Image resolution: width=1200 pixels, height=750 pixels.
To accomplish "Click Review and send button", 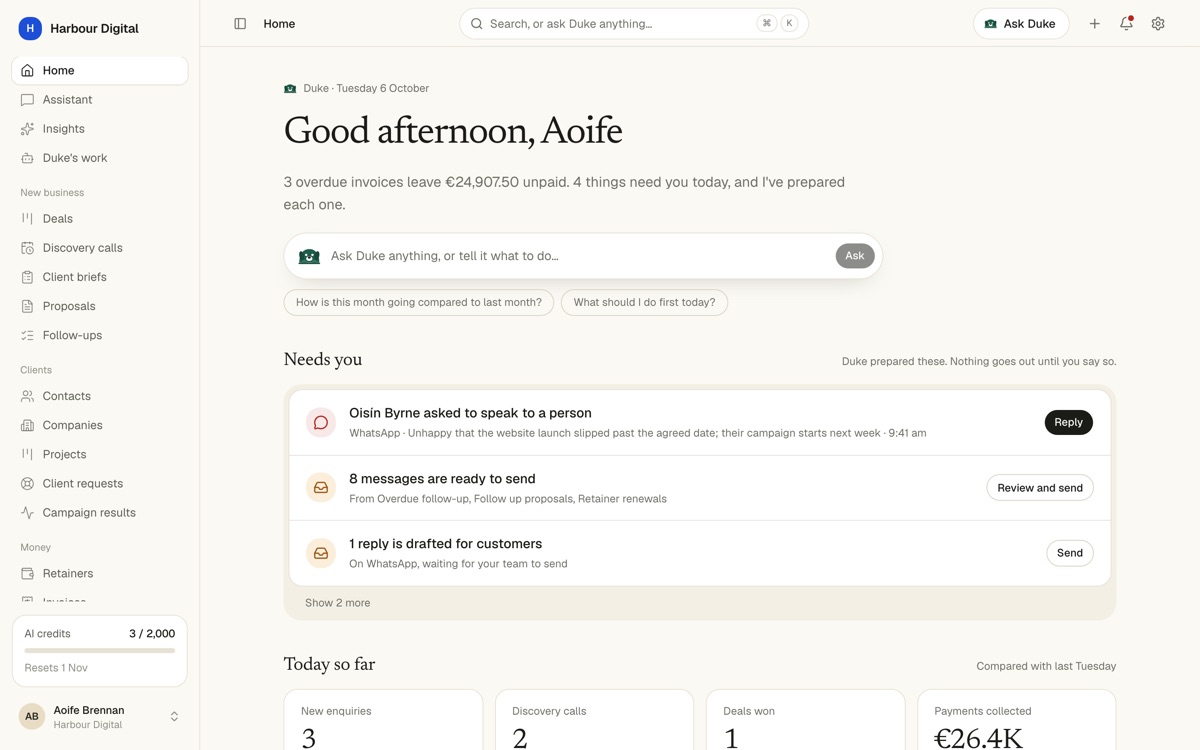I will [1040, 488].
